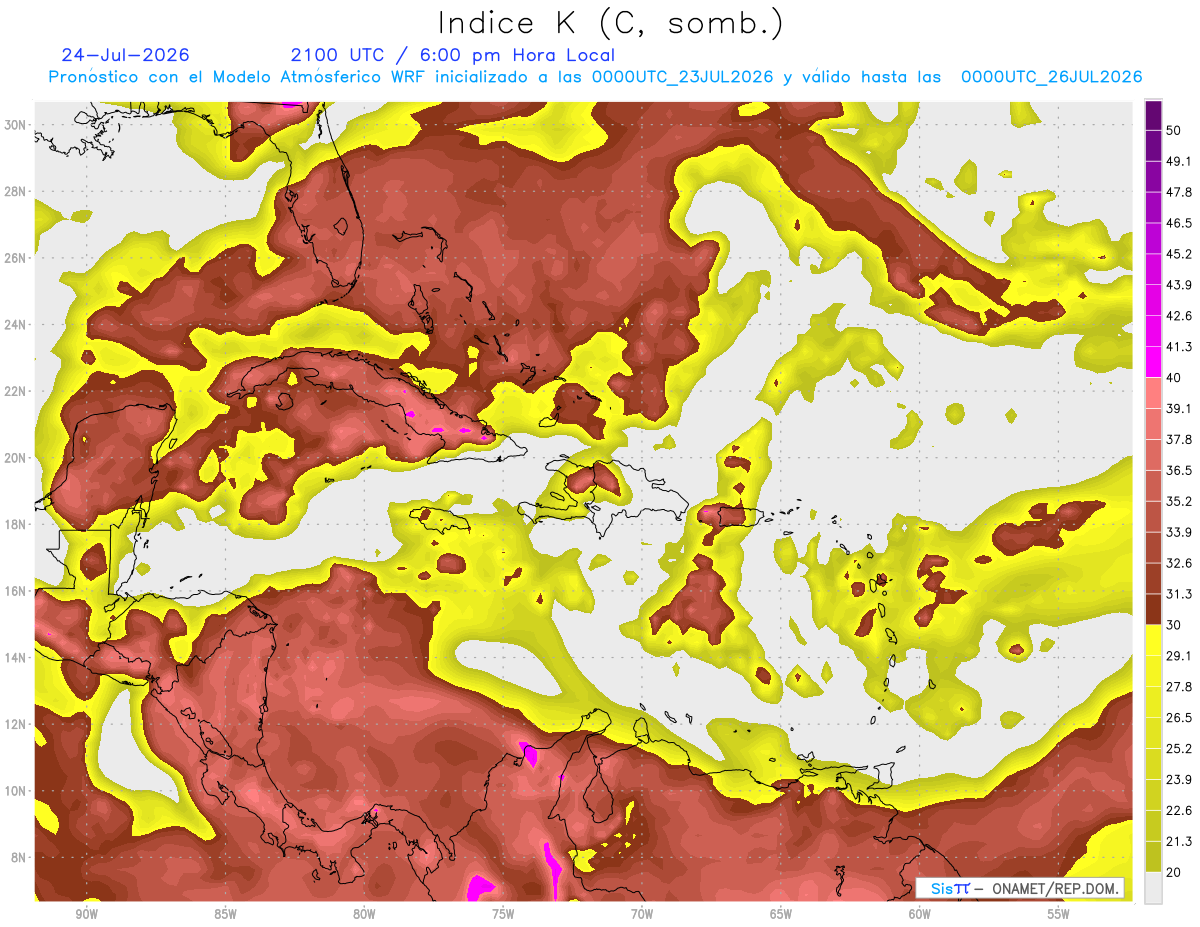Click the colorbar label '21.3'
Screen dimensions: 1200x927
point(1180,842)
